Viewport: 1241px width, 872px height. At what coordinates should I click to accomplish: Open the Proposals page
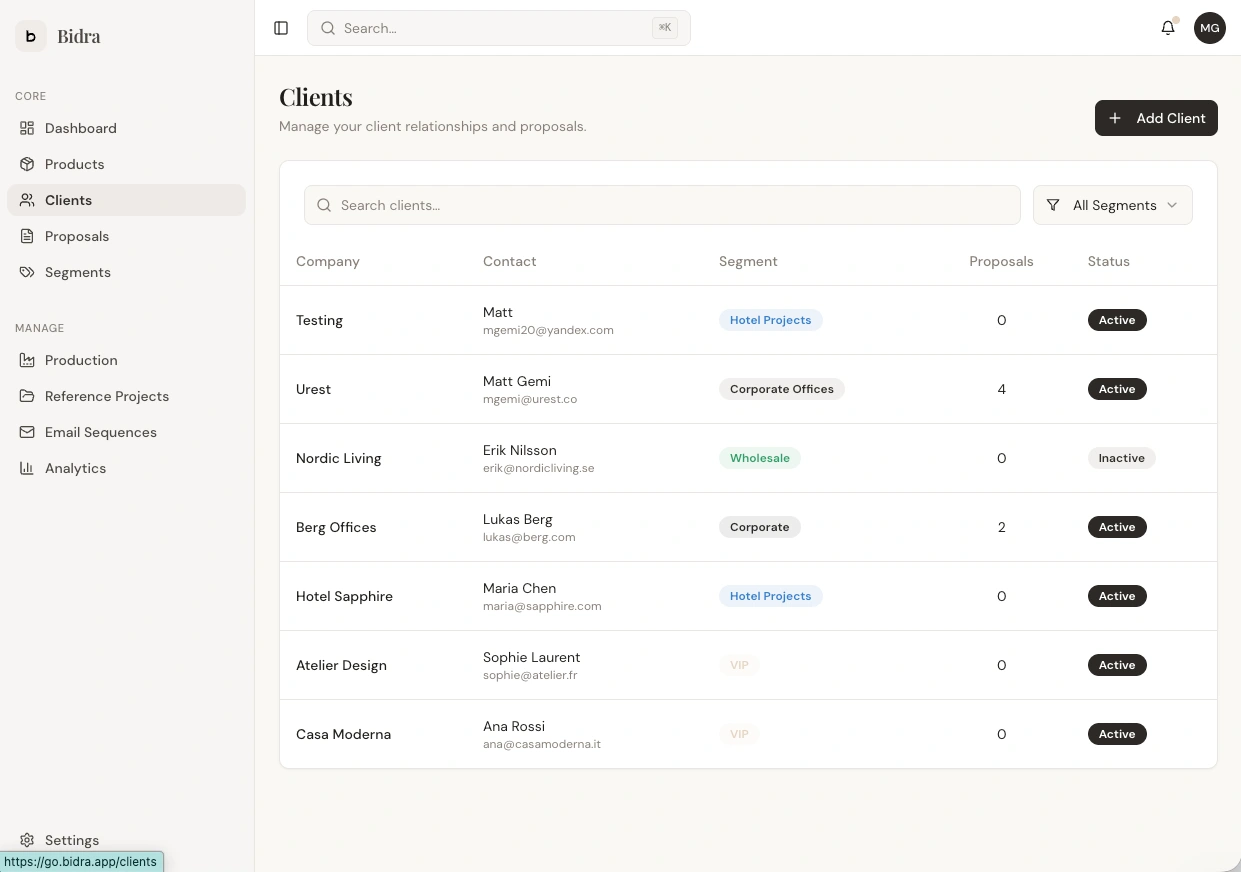pyautogui.click(x=77, y=236)
